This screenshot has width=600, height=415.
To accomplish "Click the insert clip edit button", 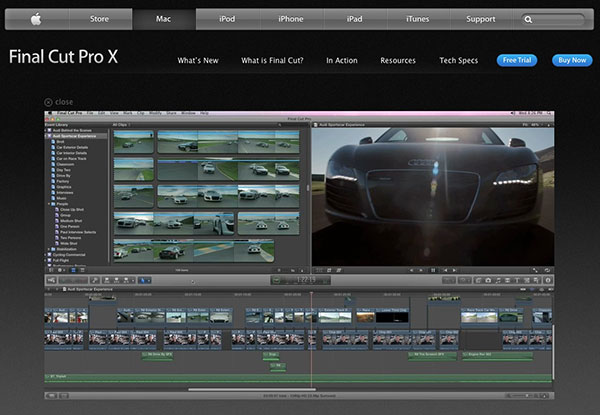I will (x=116, y=280).
